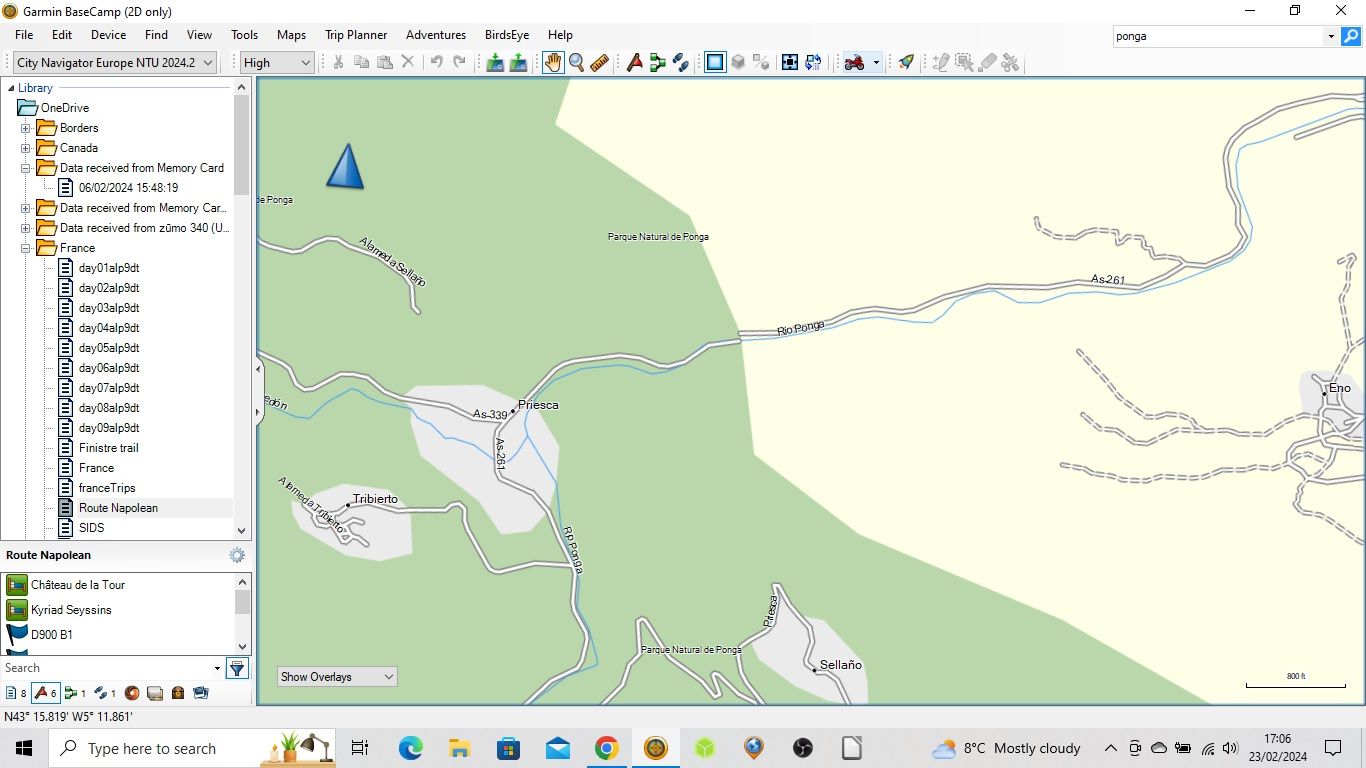1366x768 pixels.
Task: Open the File menu
Action: click(x=24, y=35)
